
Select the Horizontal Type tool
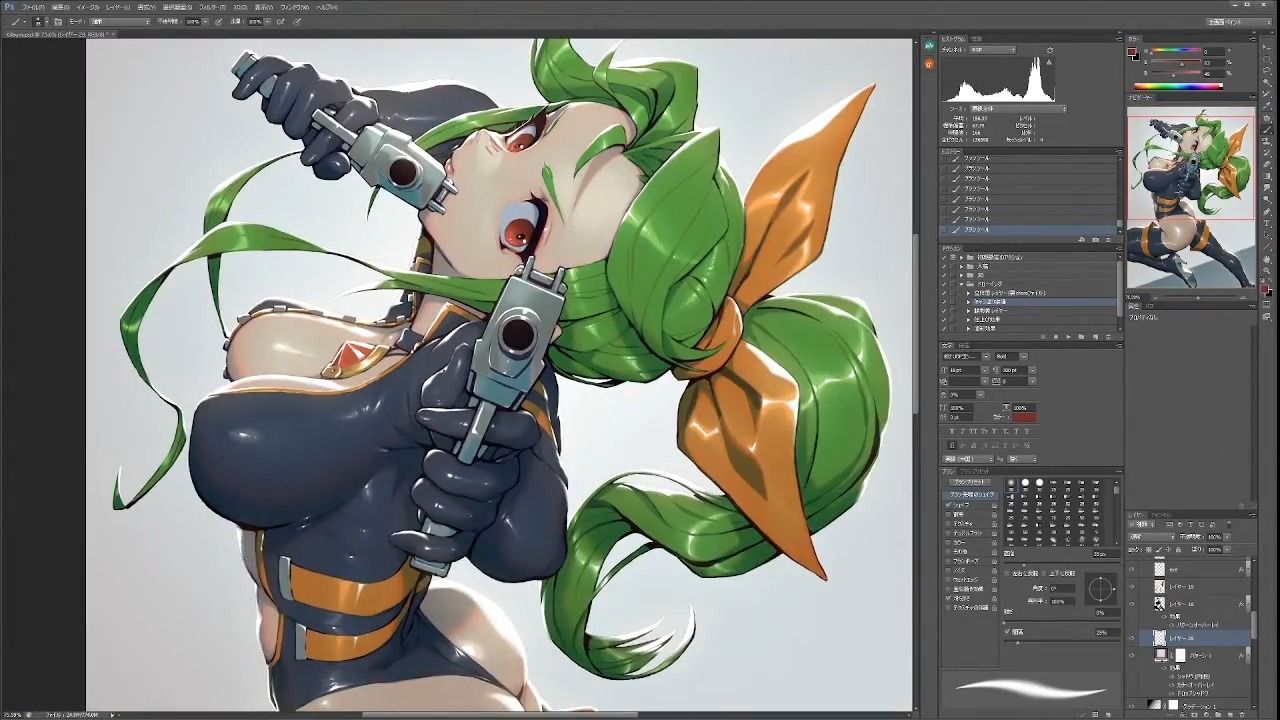[1266, 223]
